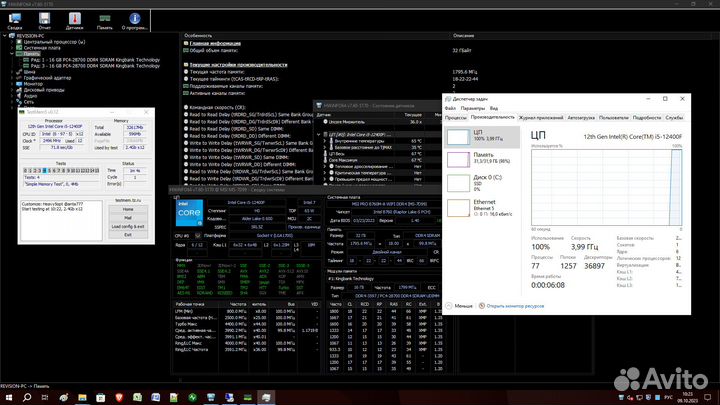Open the О программе info toolbar icon
720x405 pixels.
tap(135, 21)
